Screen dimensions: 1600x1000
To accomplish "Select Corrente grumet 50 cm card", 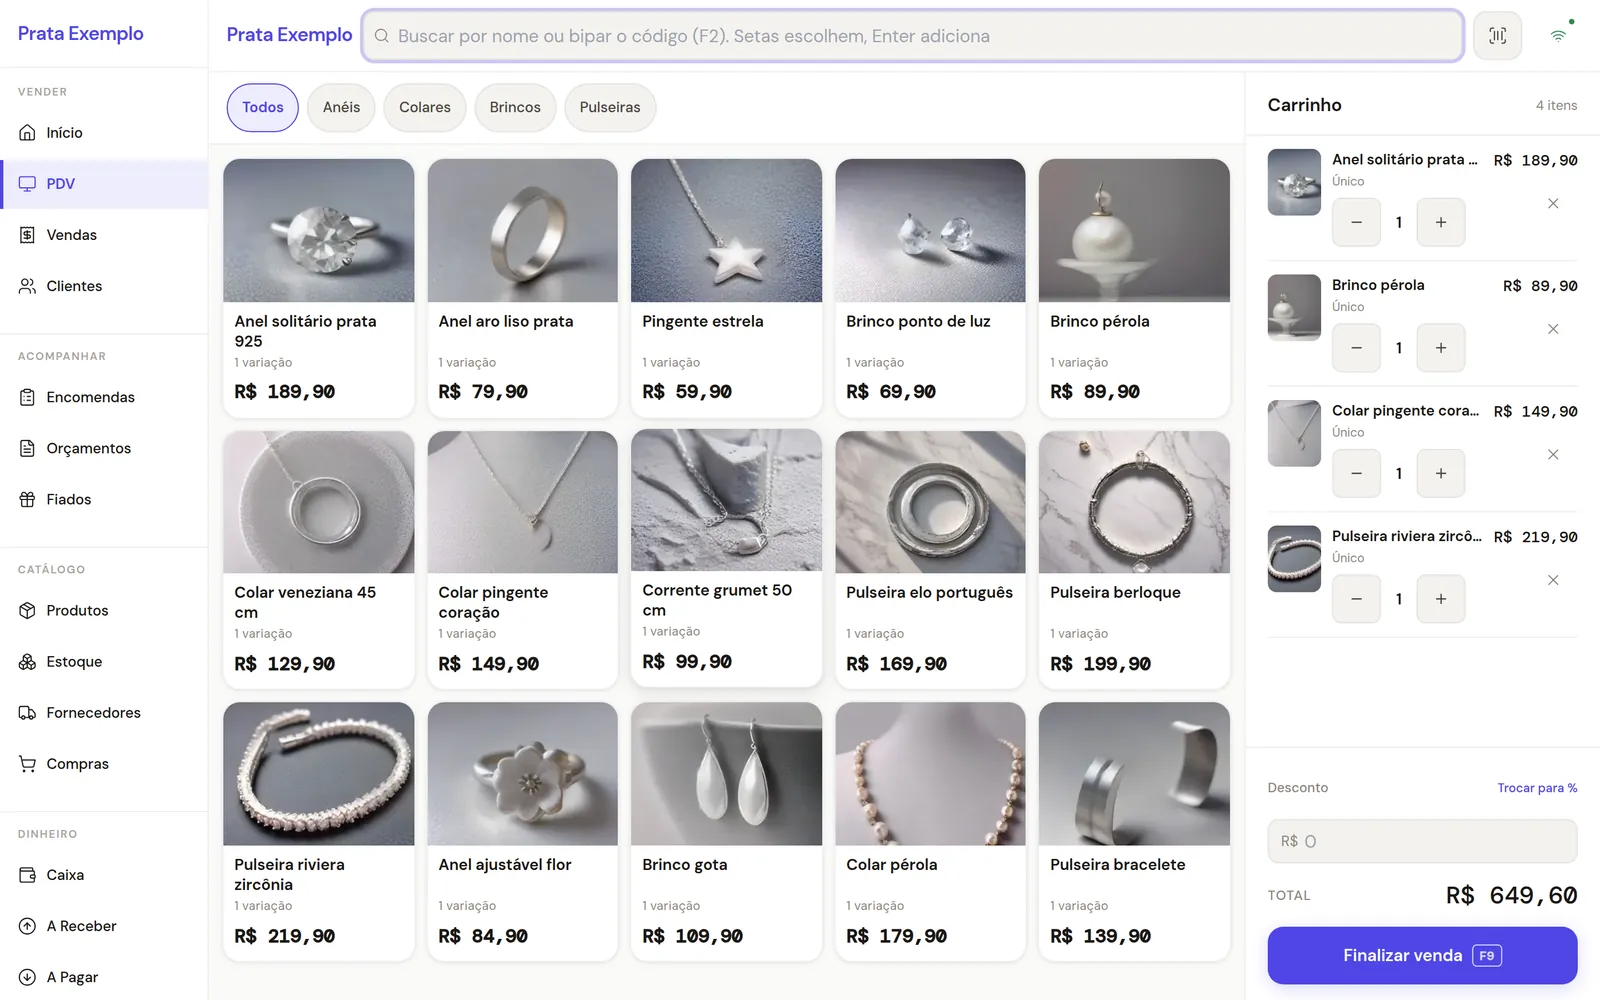I will pos(726,558).
